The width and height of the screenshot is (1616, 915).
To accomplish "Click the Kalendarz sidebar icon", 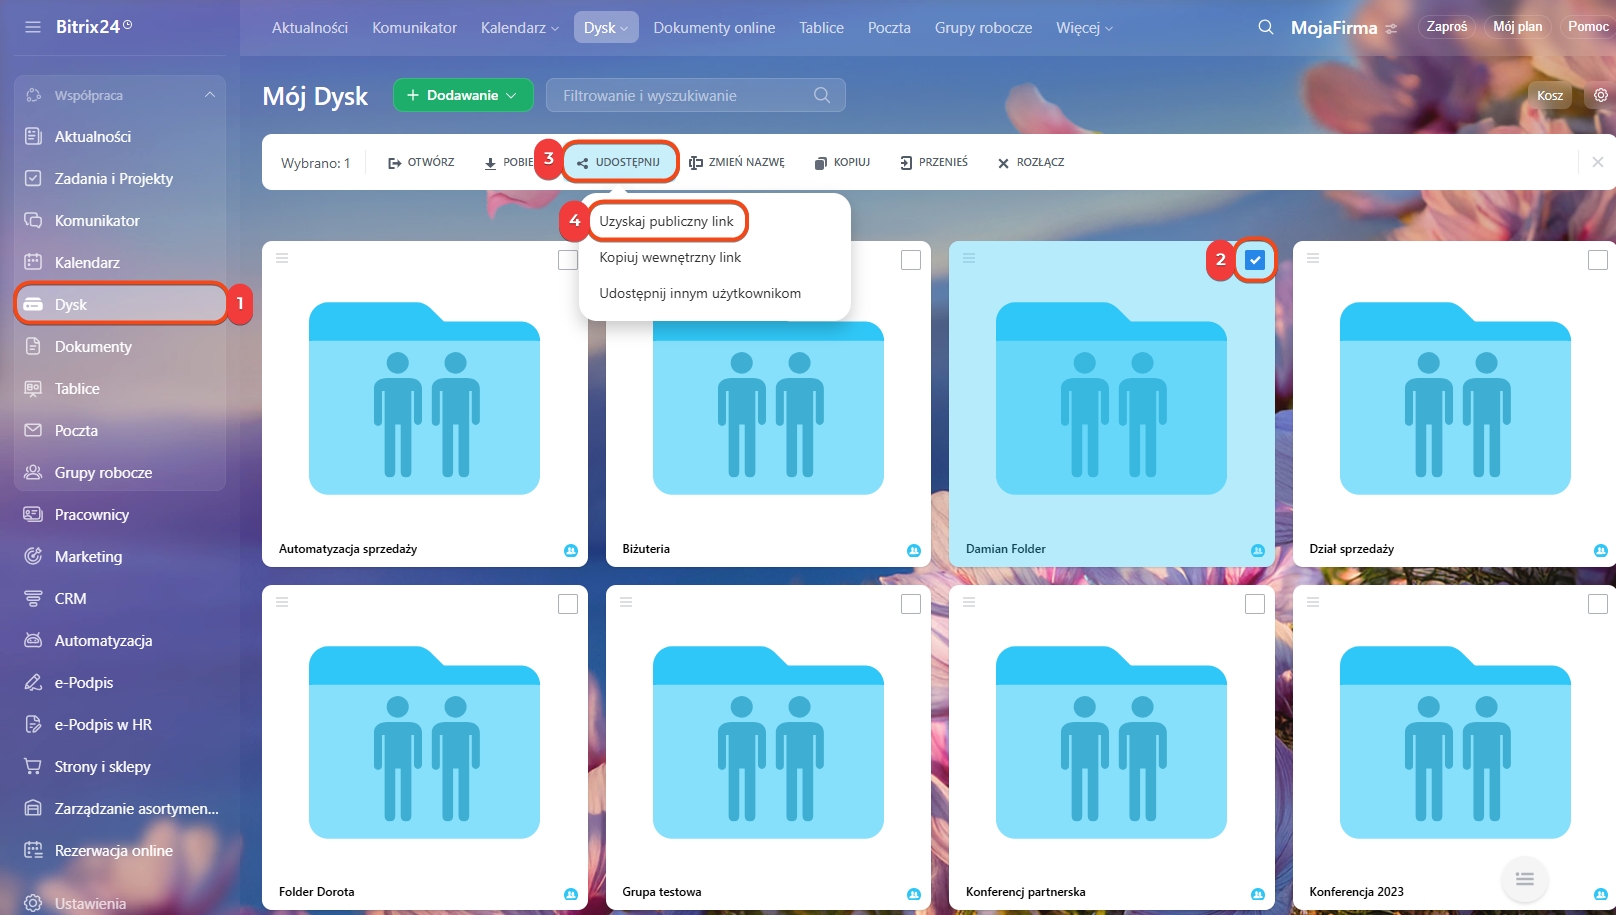I will (x=33, y=262).
